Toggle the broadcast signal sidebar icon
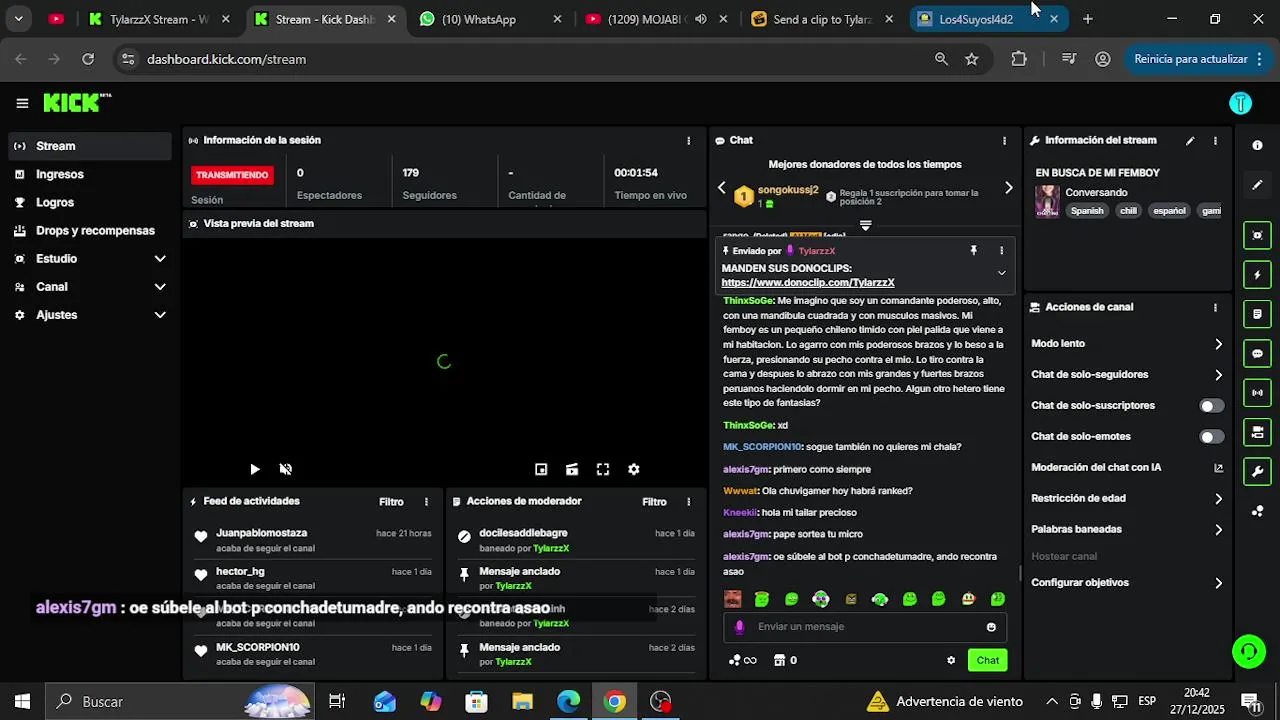Image resolution: width=1280 pixels, height=720 pixels. pyautogui.click(x=1257, y=393)
